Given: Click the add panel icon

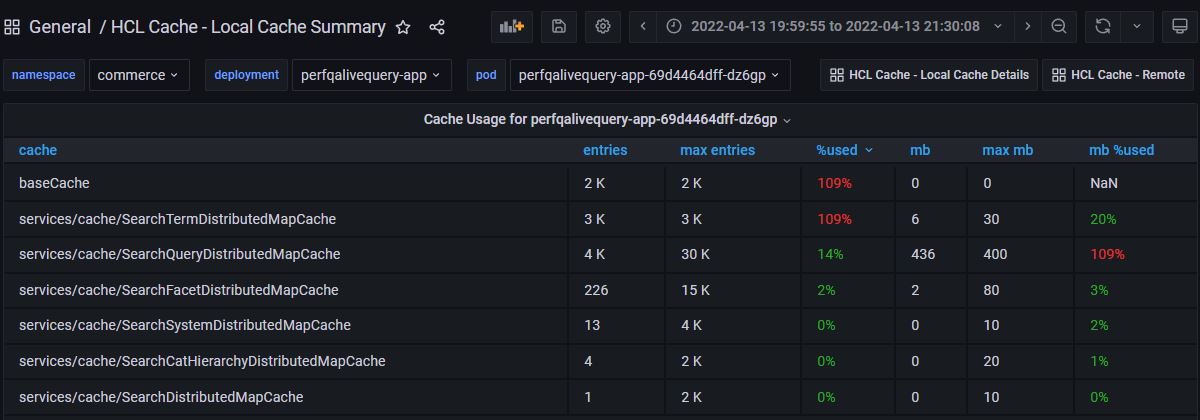Looking at the screenshot, I should [x=512, y=27].
